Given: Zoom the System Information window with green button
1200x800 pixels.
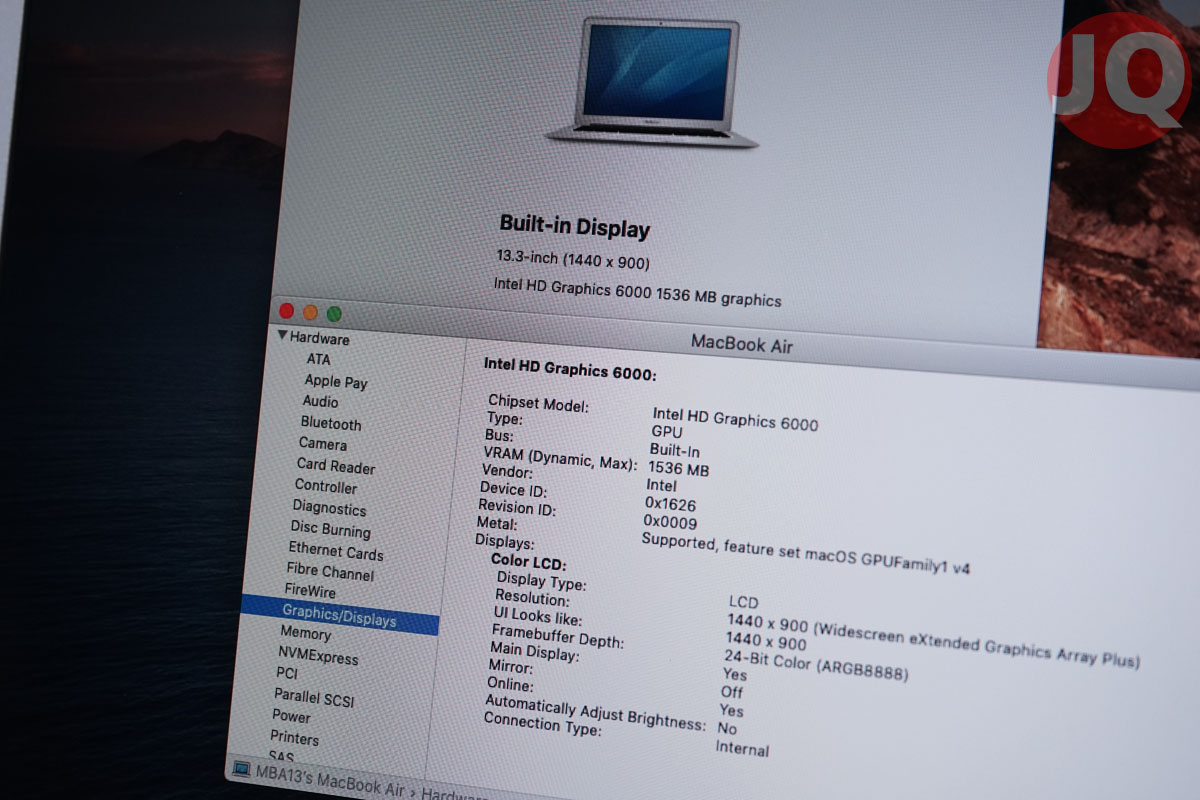Looking at the screenshot, I should [334, 314].
